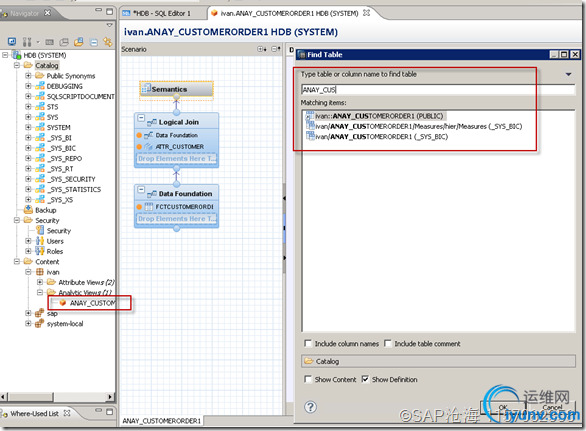Click the Security key icon beside the Security leaf
The width and height of the screenshot is (586, 431).
40,230
